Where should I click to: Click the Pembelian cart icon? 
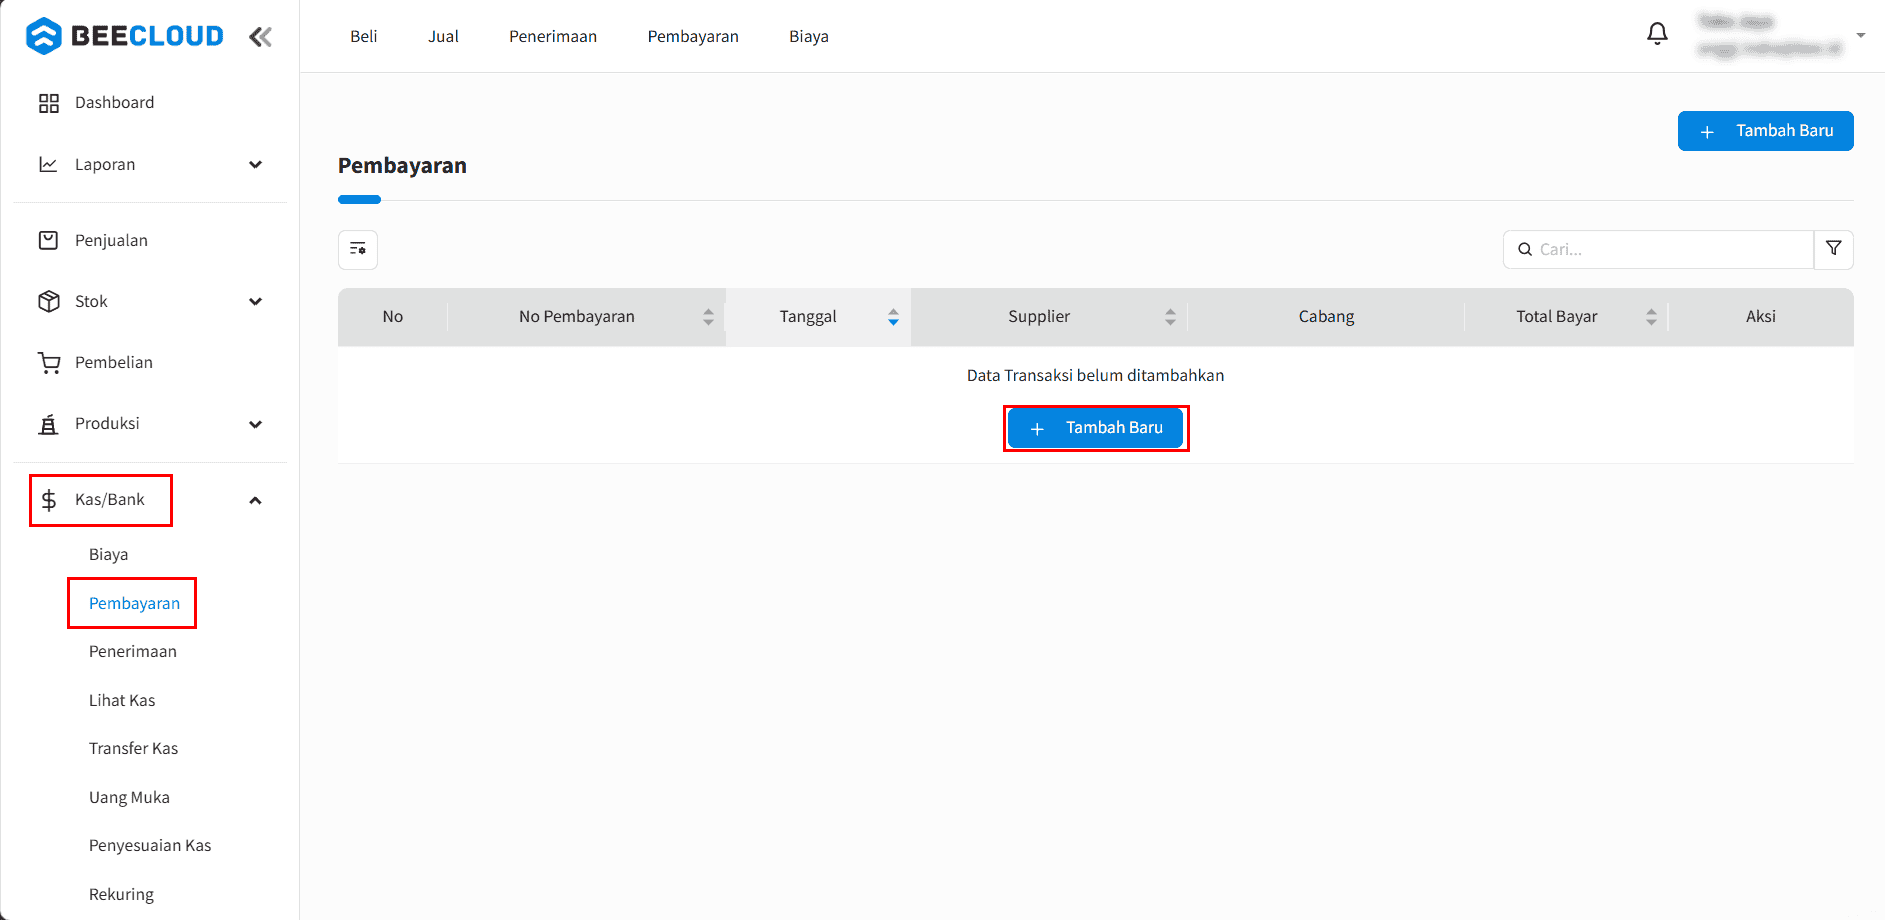(49, 362)
